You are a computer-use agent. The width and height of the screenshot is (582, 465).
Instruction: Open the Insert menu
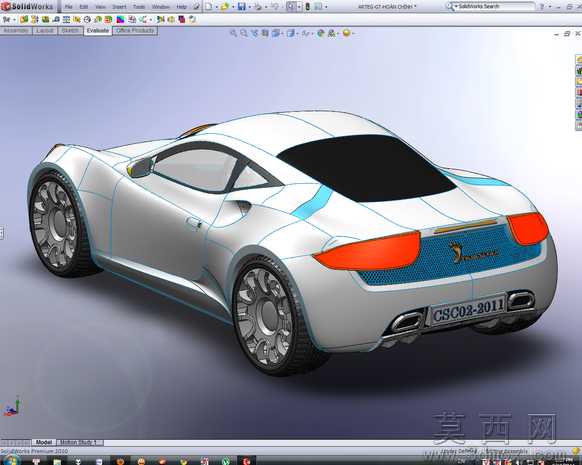pyautogui.click(x=119, y=7)
